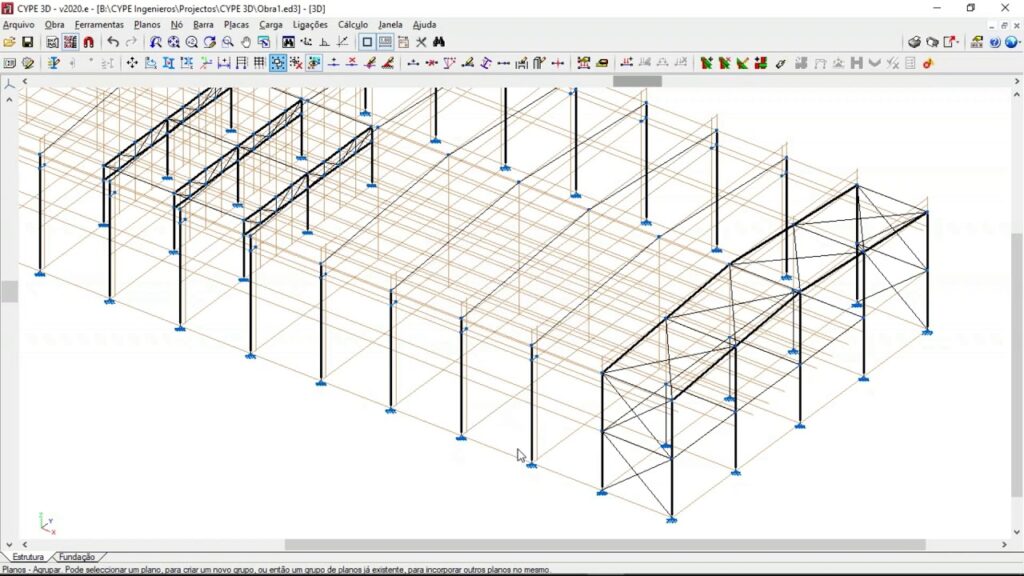Toggle the highlighted single-window view button
The height and width of the screenshot is (576, 1024).
coord(367,42)
